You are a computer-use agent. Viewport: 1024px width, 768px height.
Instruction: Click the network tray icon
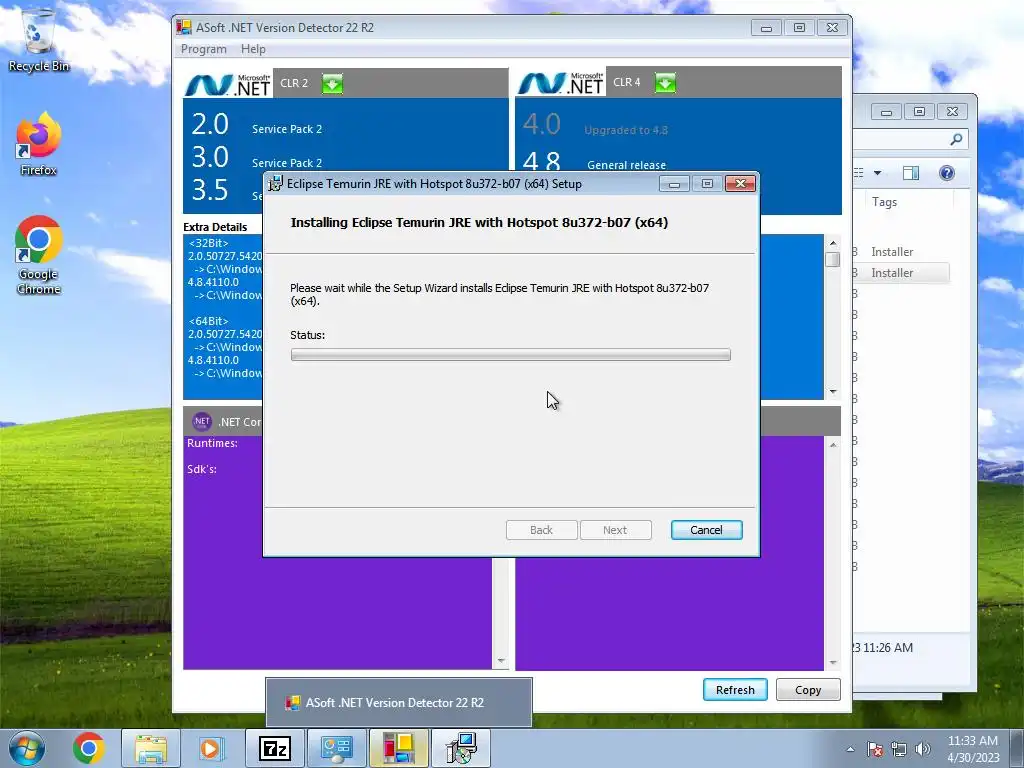tap(899, 749)
